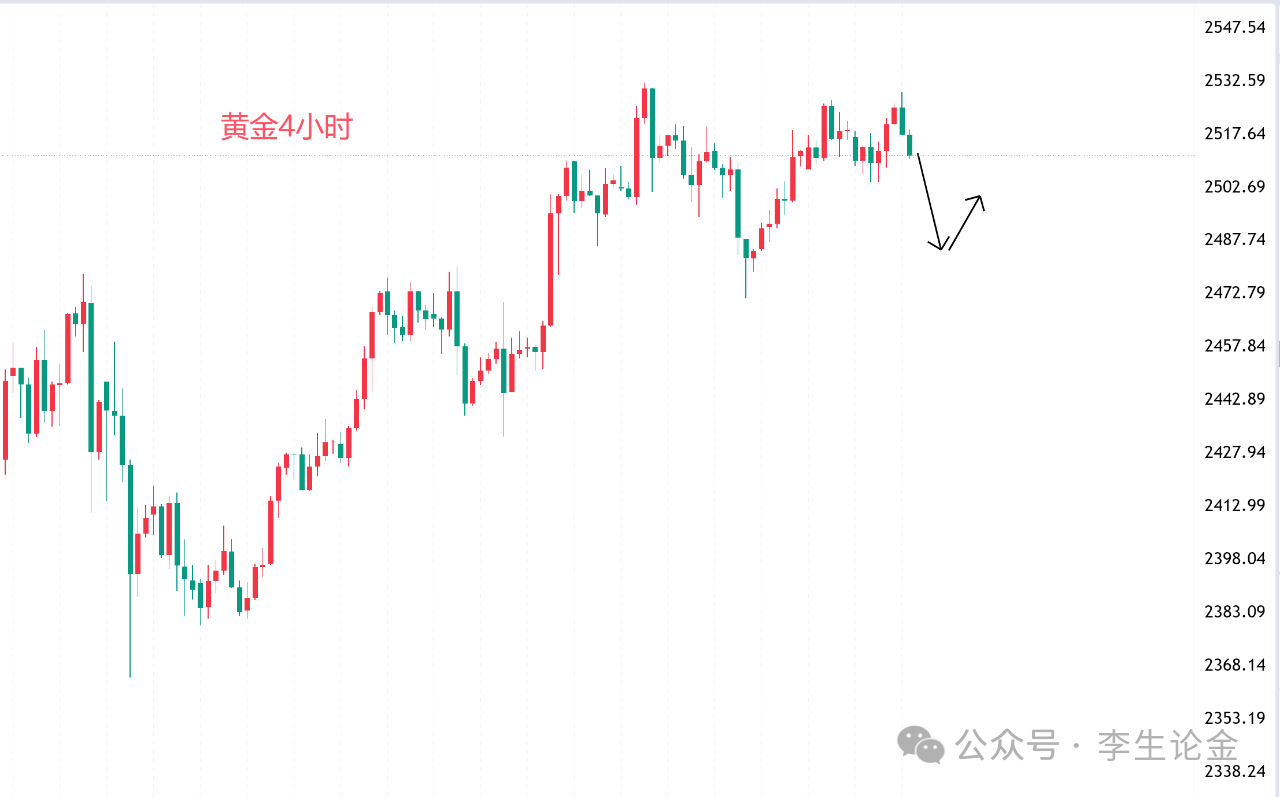Select the 2547.54 price axis label

pos(1234,27)
